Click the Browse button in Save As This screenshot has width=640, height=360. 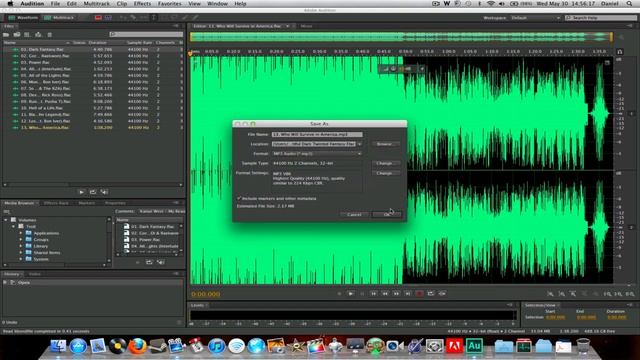click(384, 144)
